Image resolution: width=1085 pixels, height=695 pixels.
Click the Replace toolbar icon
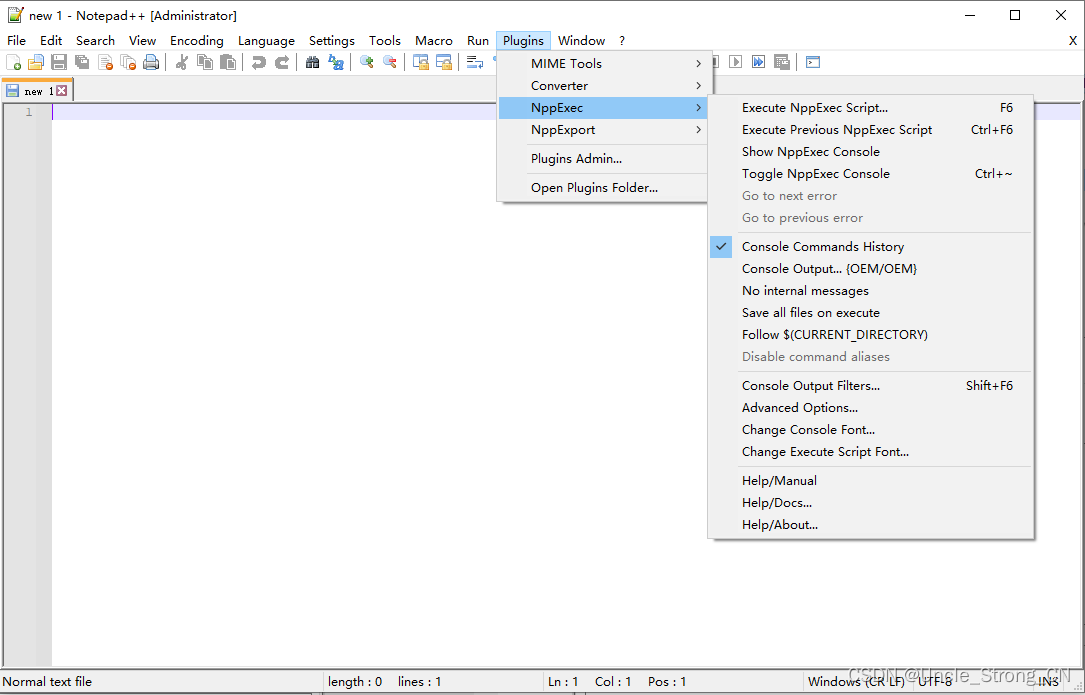336,62
